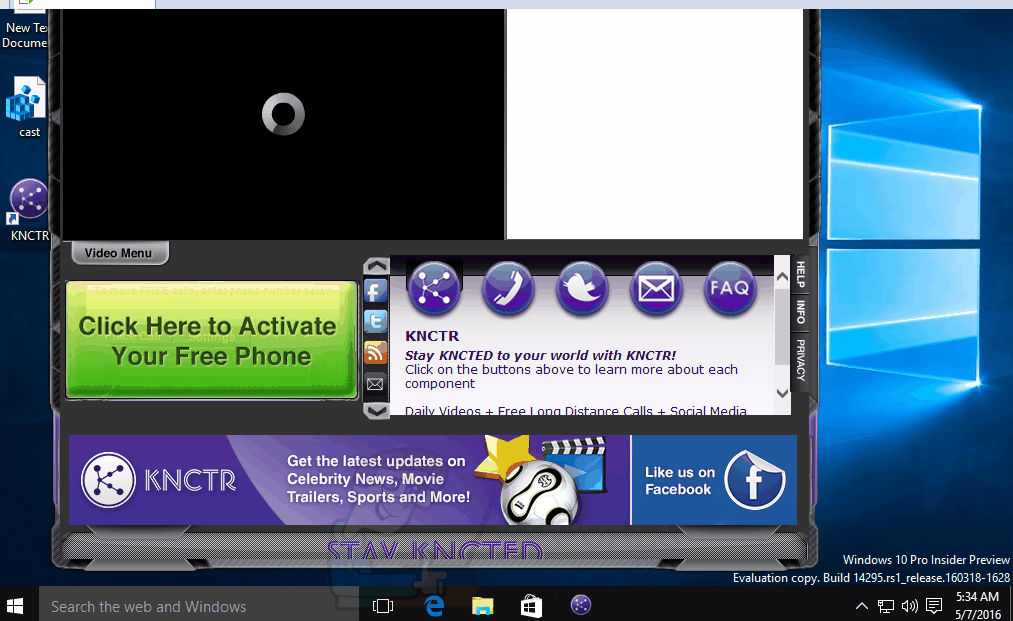Click the KNCTR celebrity news banner

[350, 479]
